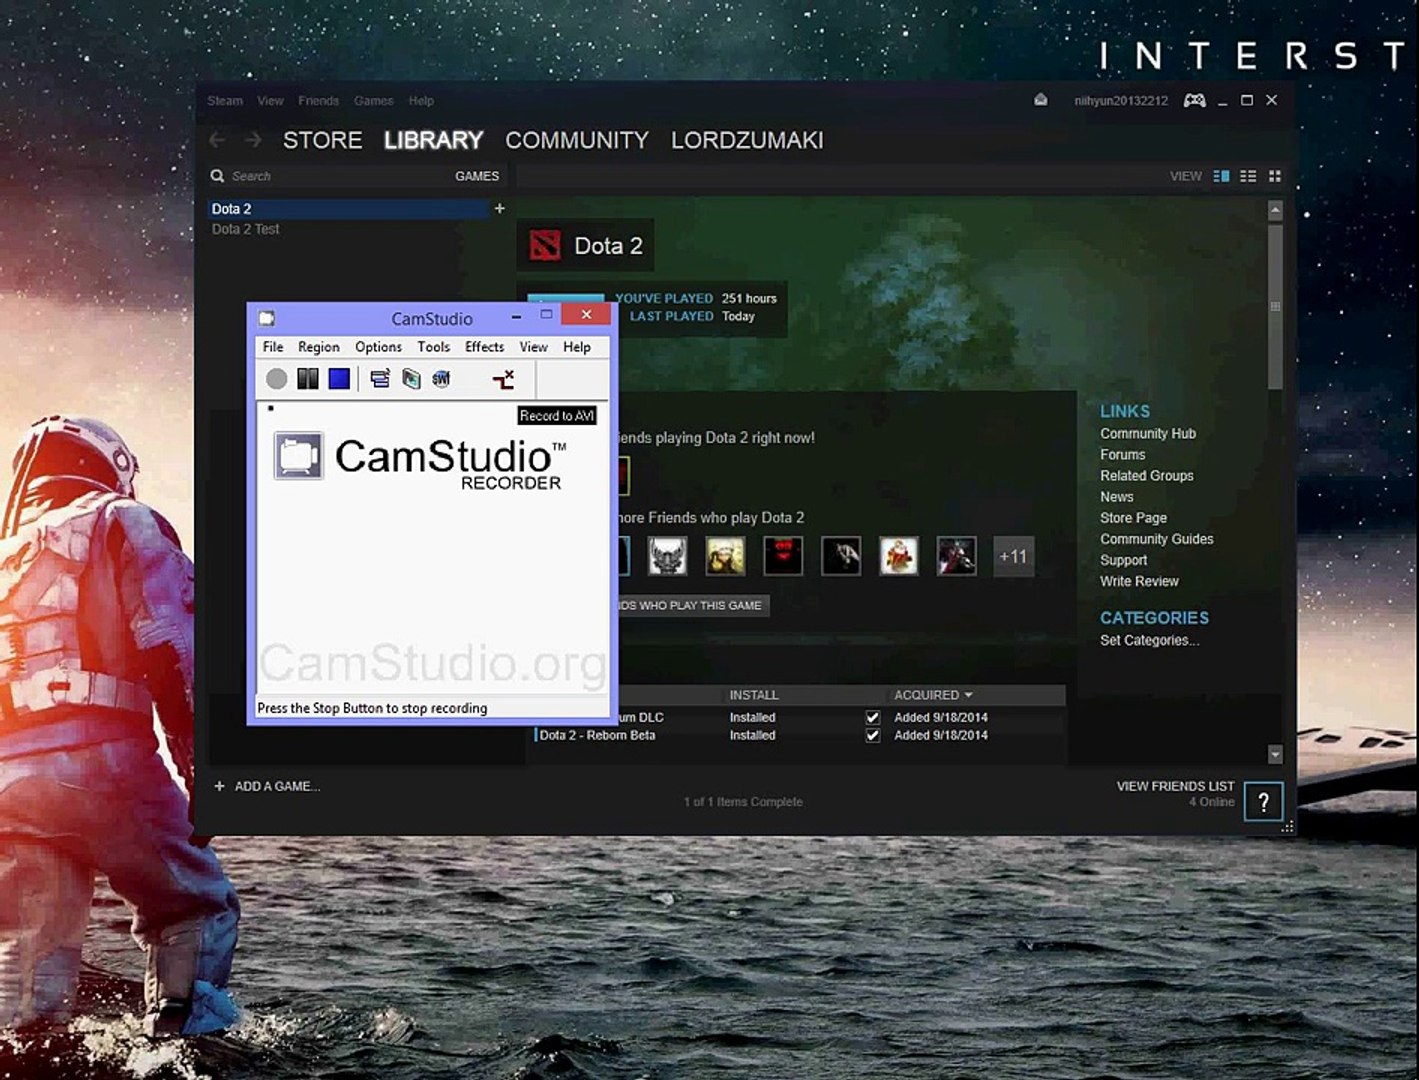Screen dimensions: 1419x1080
Task: Click the Steam scrollbar down arrow
Action: pyautogui.click(x=1275, y=754)
